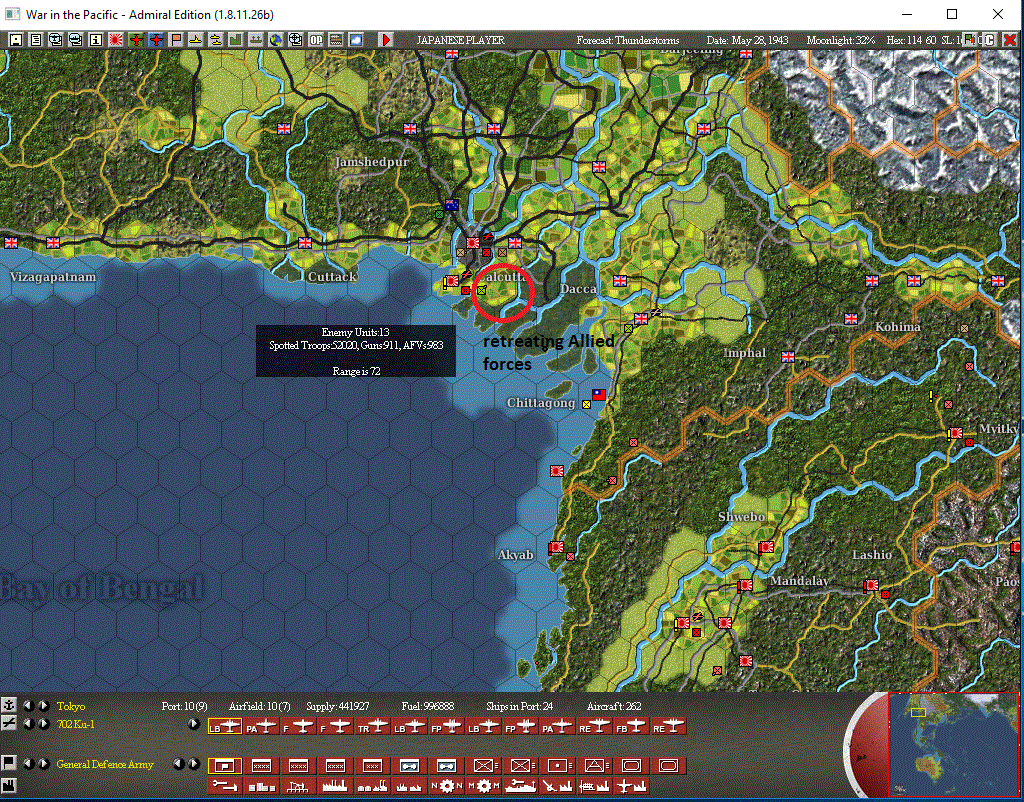Click the 'Moonlight: 32%' text
This screenshot has width=1024, height=802.
pos(840,40)
